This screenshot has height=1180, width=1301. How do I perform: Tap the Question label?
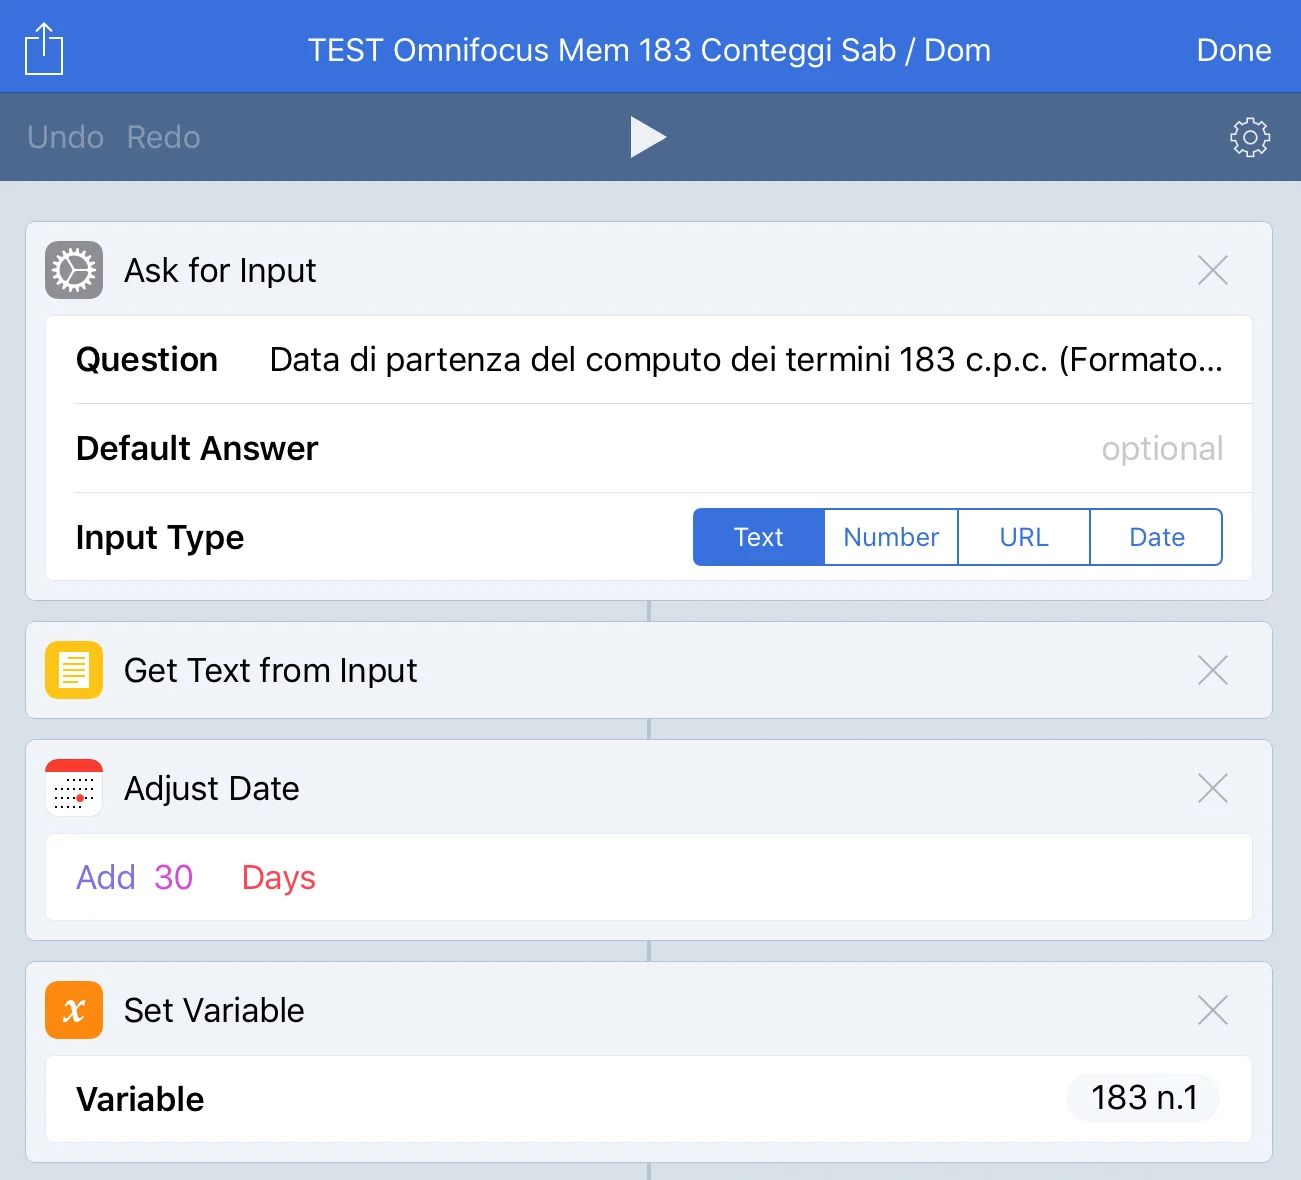147,359
